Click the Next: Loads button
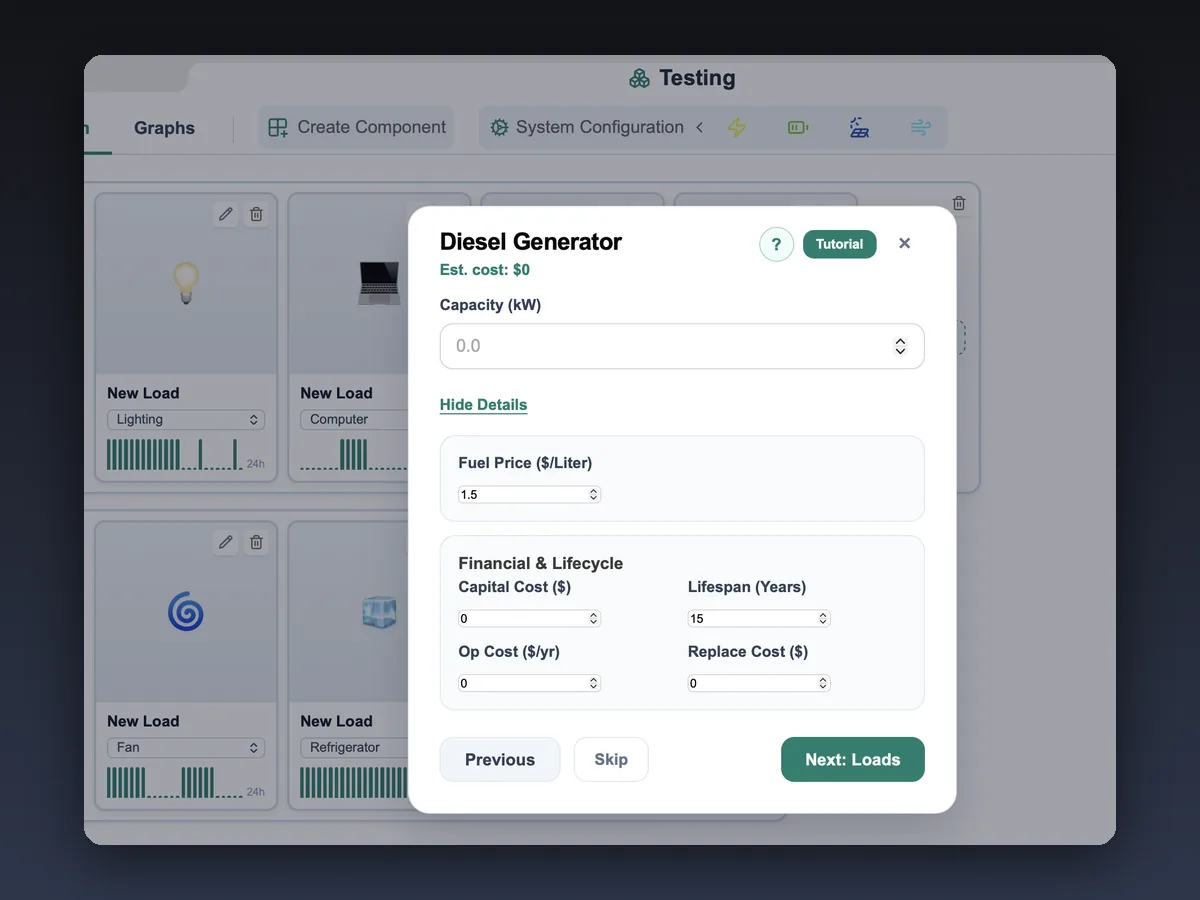This screenshot has height=900, width=1200. point(853,760)
